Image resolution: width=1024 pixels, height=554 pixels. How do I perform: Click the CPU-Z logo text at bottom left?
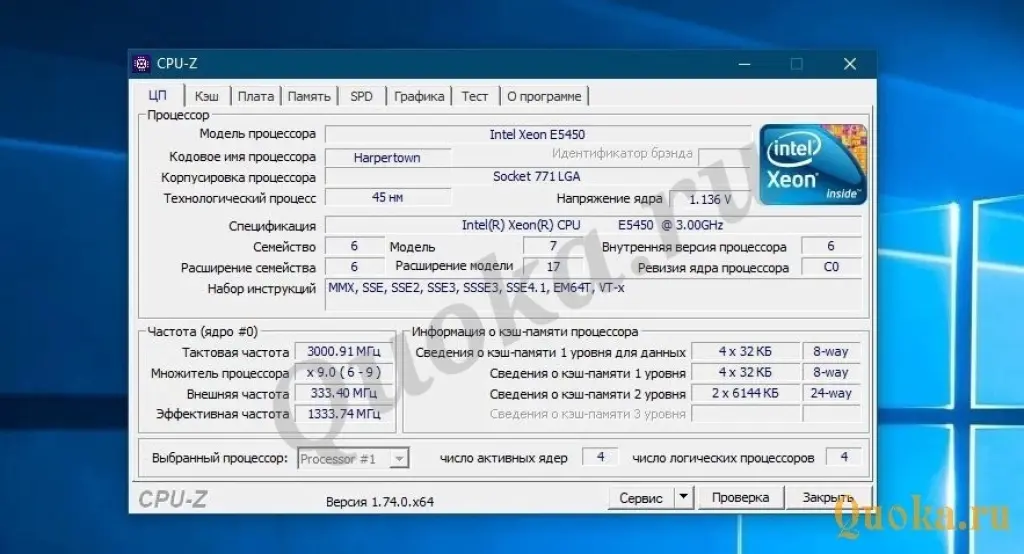(172, 500)
